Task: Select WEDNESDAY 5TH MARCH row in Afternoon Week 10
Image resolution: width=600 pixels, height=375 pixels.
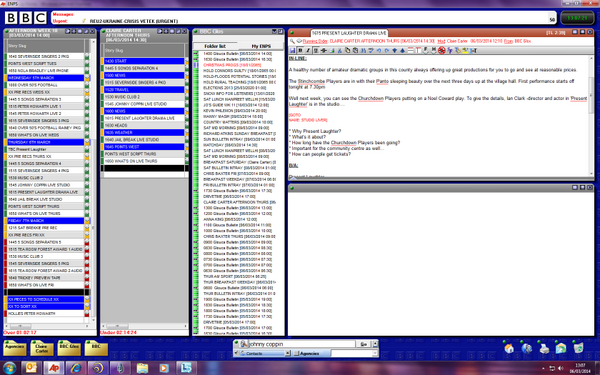Action: (47, 78)
